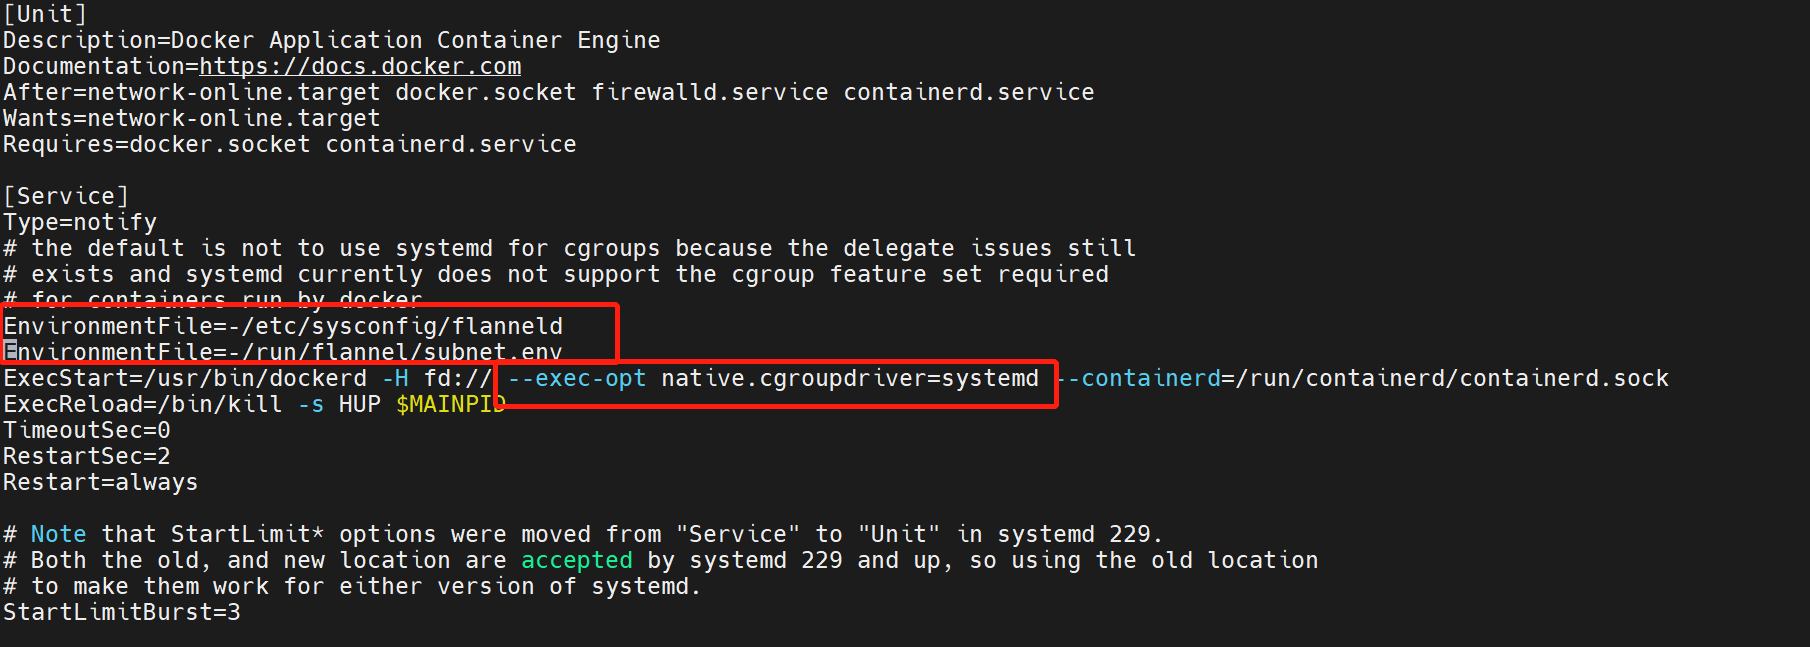The height and width of the screenshot is (647, 1810).
Task: Click the green accepted word in comment
Action: (x=576, y=560)
